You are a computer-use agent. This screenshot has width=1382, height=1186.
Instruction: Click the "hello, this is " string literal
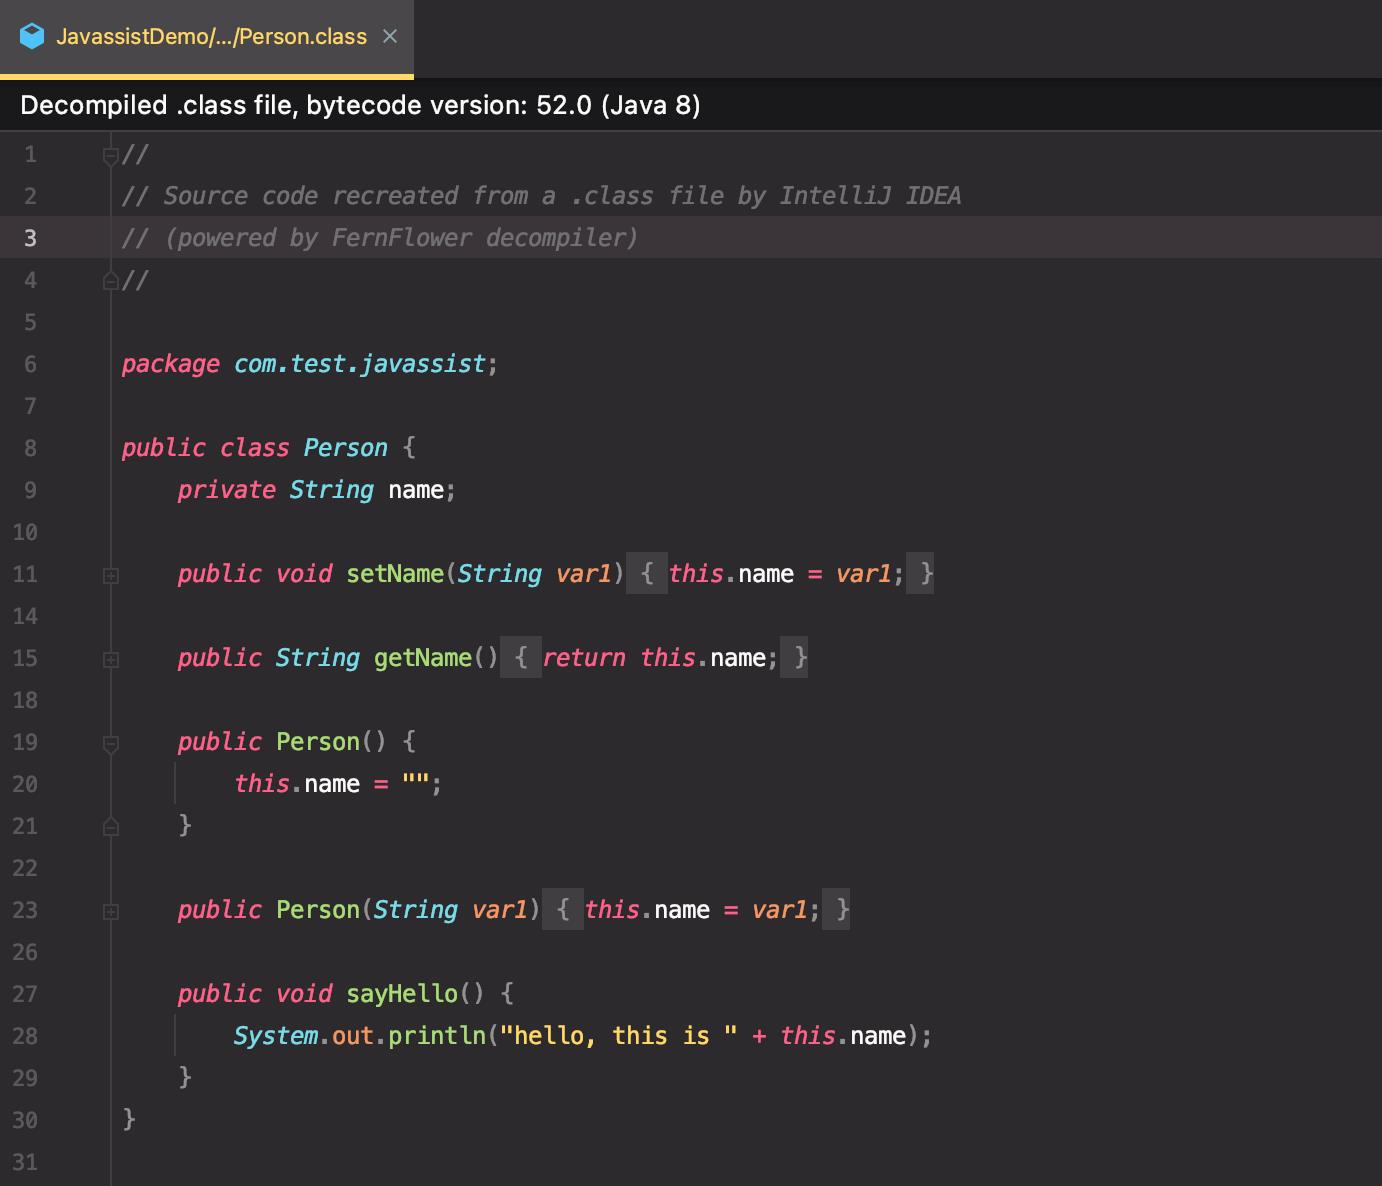tap(619, 1036)
